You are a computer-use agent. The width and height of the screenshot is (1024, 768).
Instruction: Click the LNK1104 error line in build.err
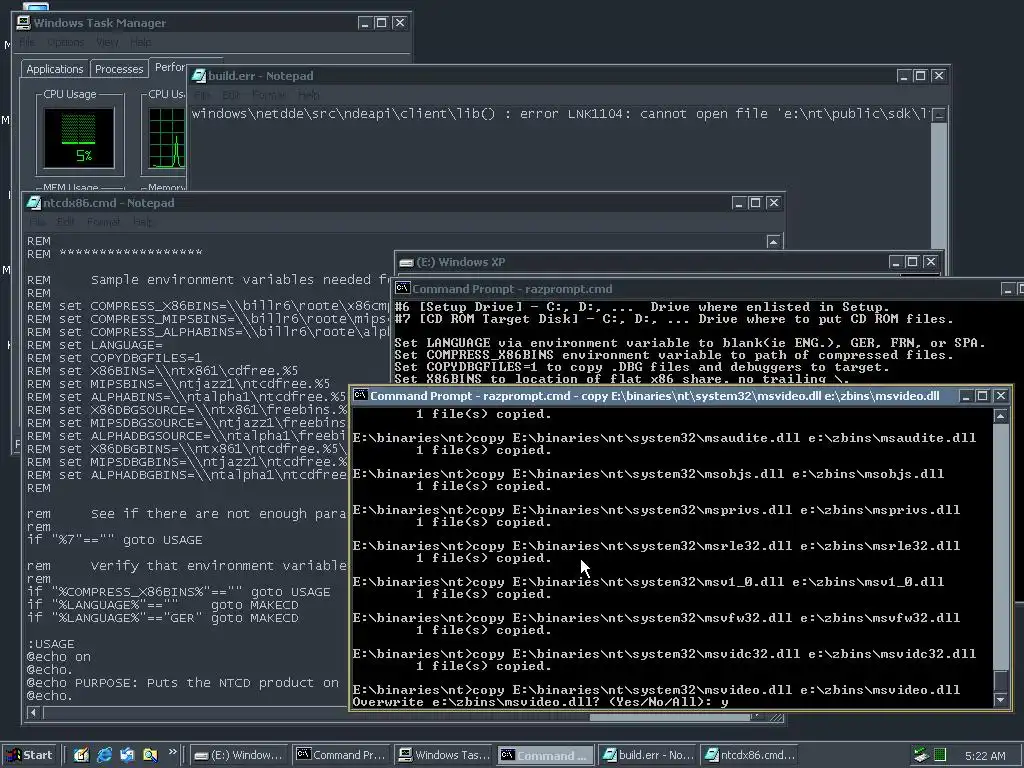tap(559, 114)
